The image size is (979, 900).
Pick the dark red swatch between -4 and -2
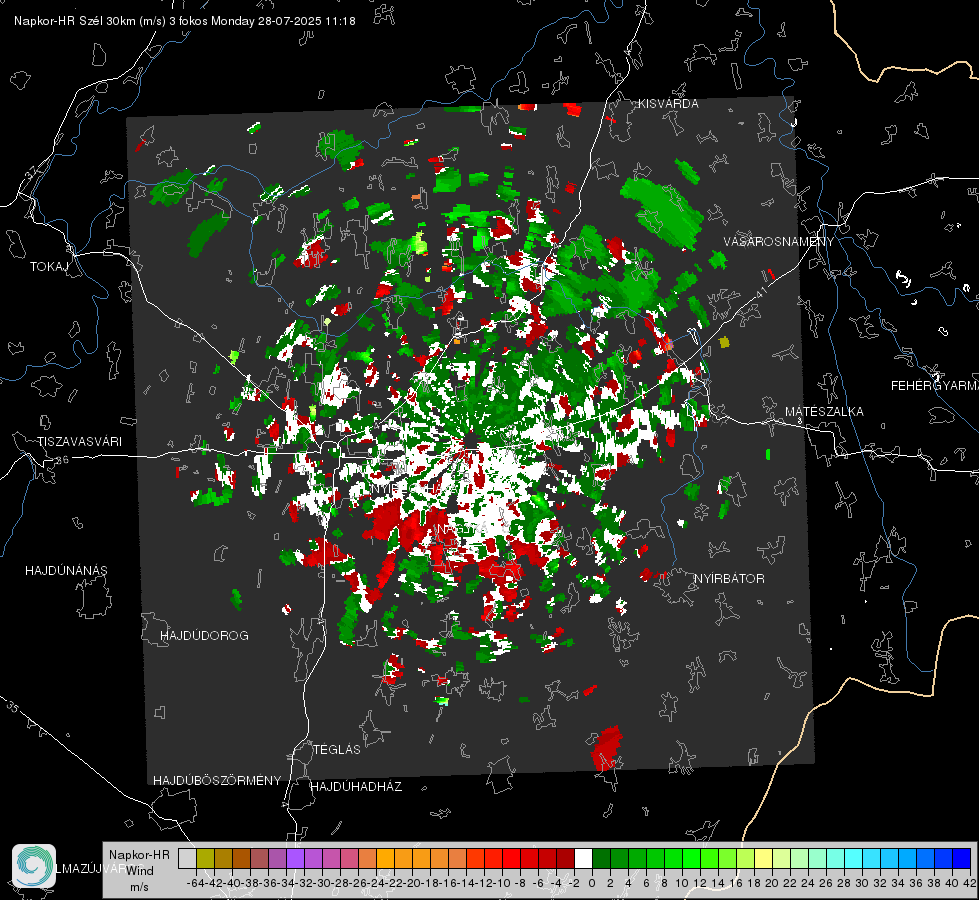click(565, 858)
